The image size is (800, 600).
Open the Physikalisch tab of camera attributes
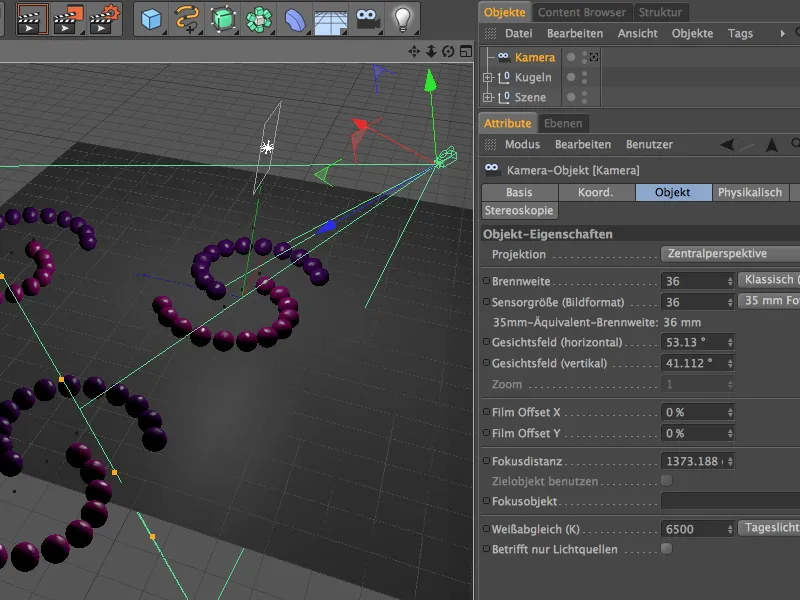pyautogui.click(x=749, y=192)
